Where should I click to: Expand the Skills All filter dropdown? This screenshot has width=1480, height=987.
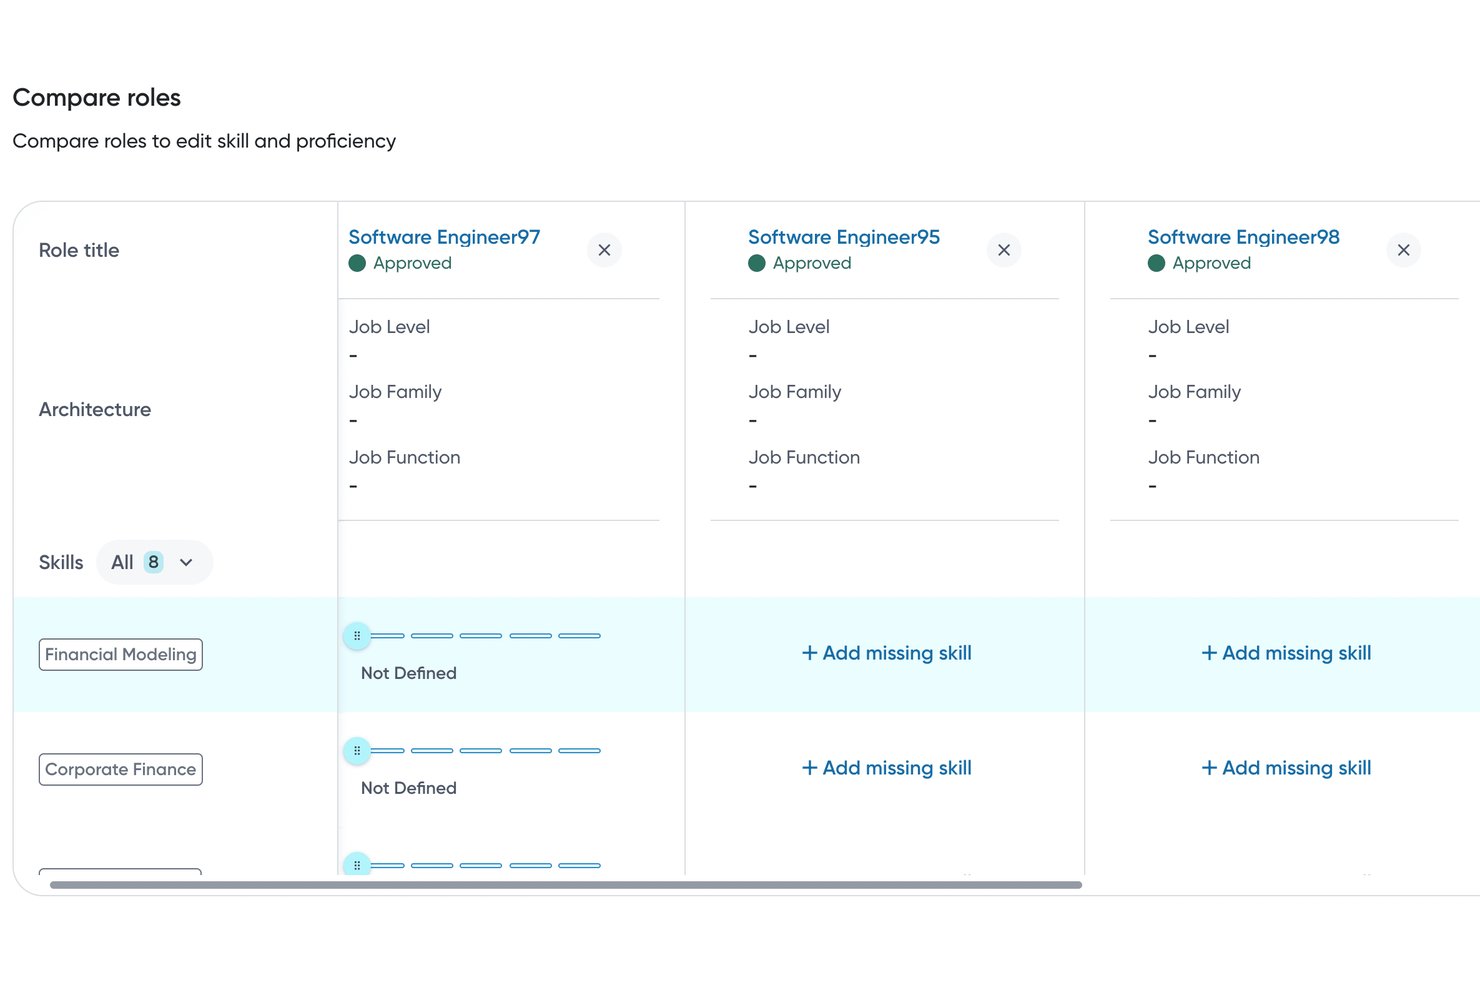(x=155, y=562)
